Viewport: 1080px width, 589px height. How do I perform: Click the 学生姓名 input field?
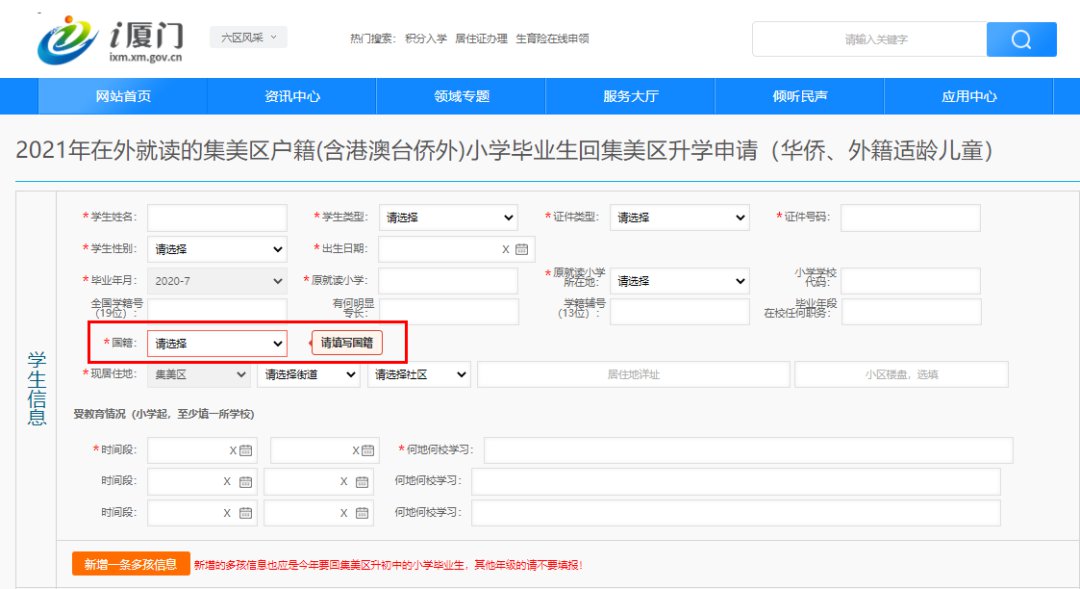[x=217, y=218]
